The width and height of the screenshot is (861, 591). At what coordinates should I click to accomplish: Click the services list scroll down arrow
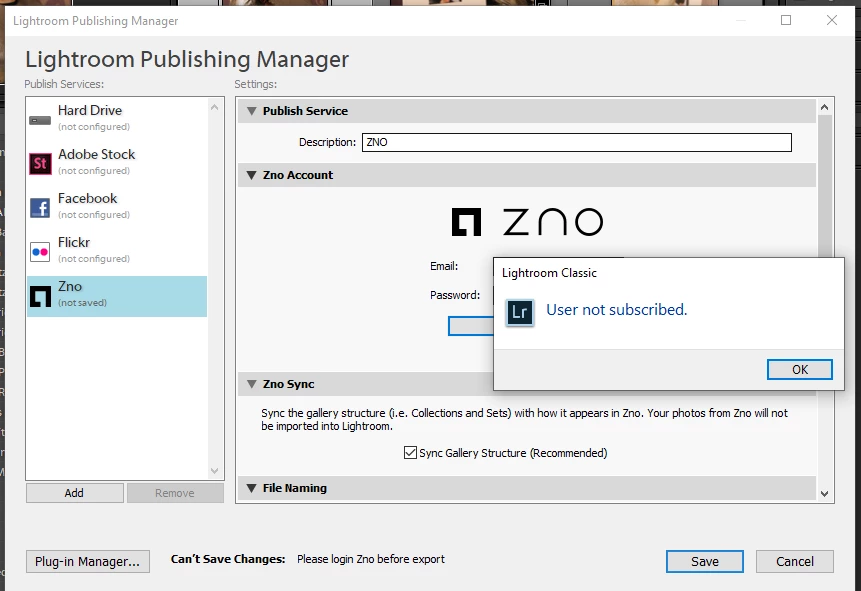click(x=215, y=471)
